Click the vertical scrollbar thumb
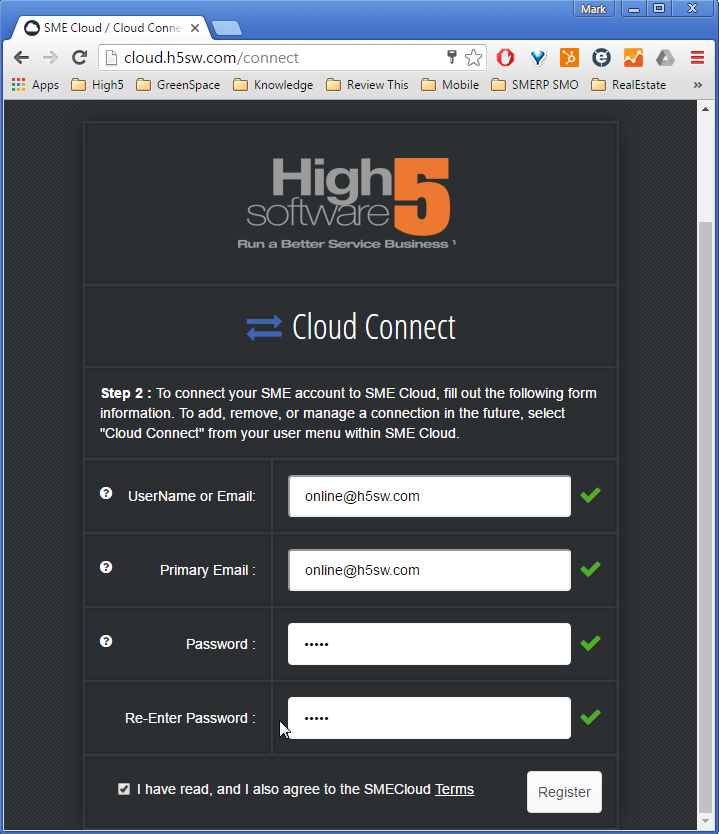The image size is (719, 834). pos(705,518)
